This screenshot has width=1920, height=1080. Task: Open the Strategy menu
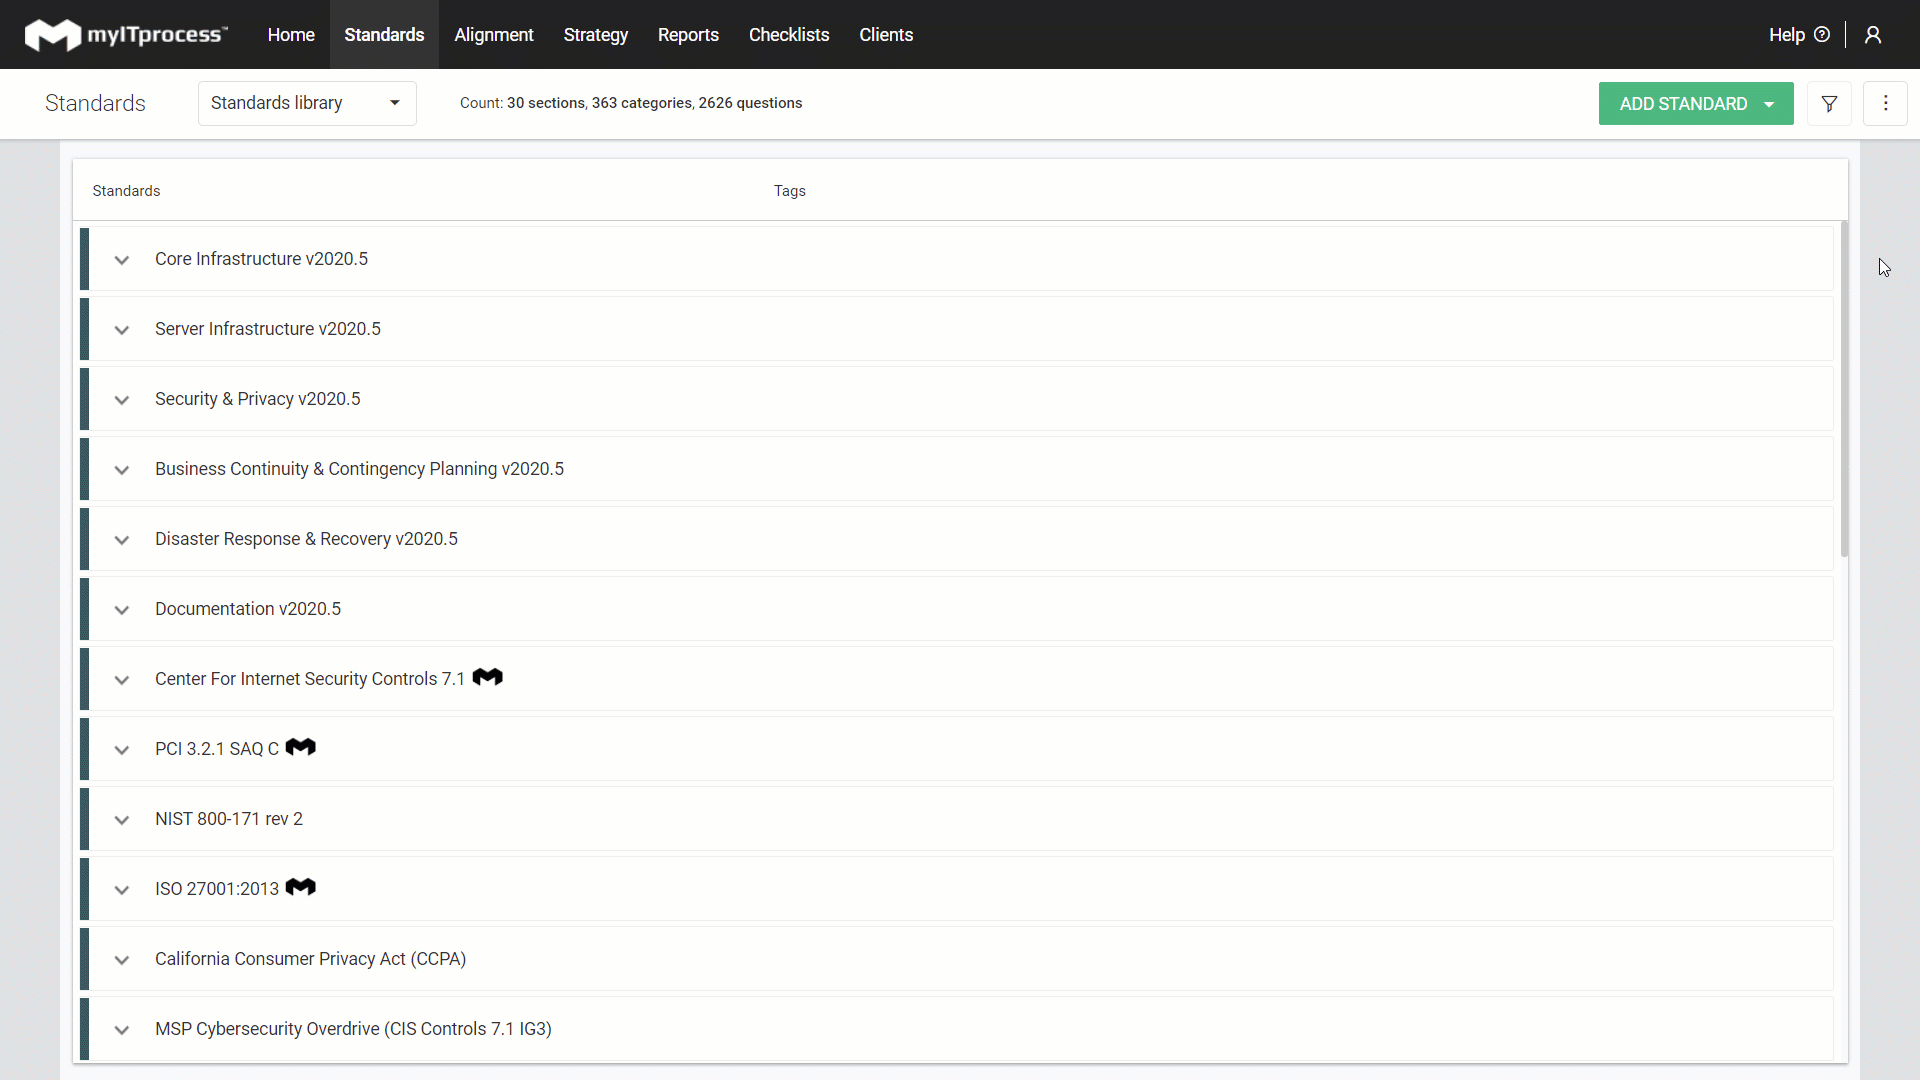(596, 35)
